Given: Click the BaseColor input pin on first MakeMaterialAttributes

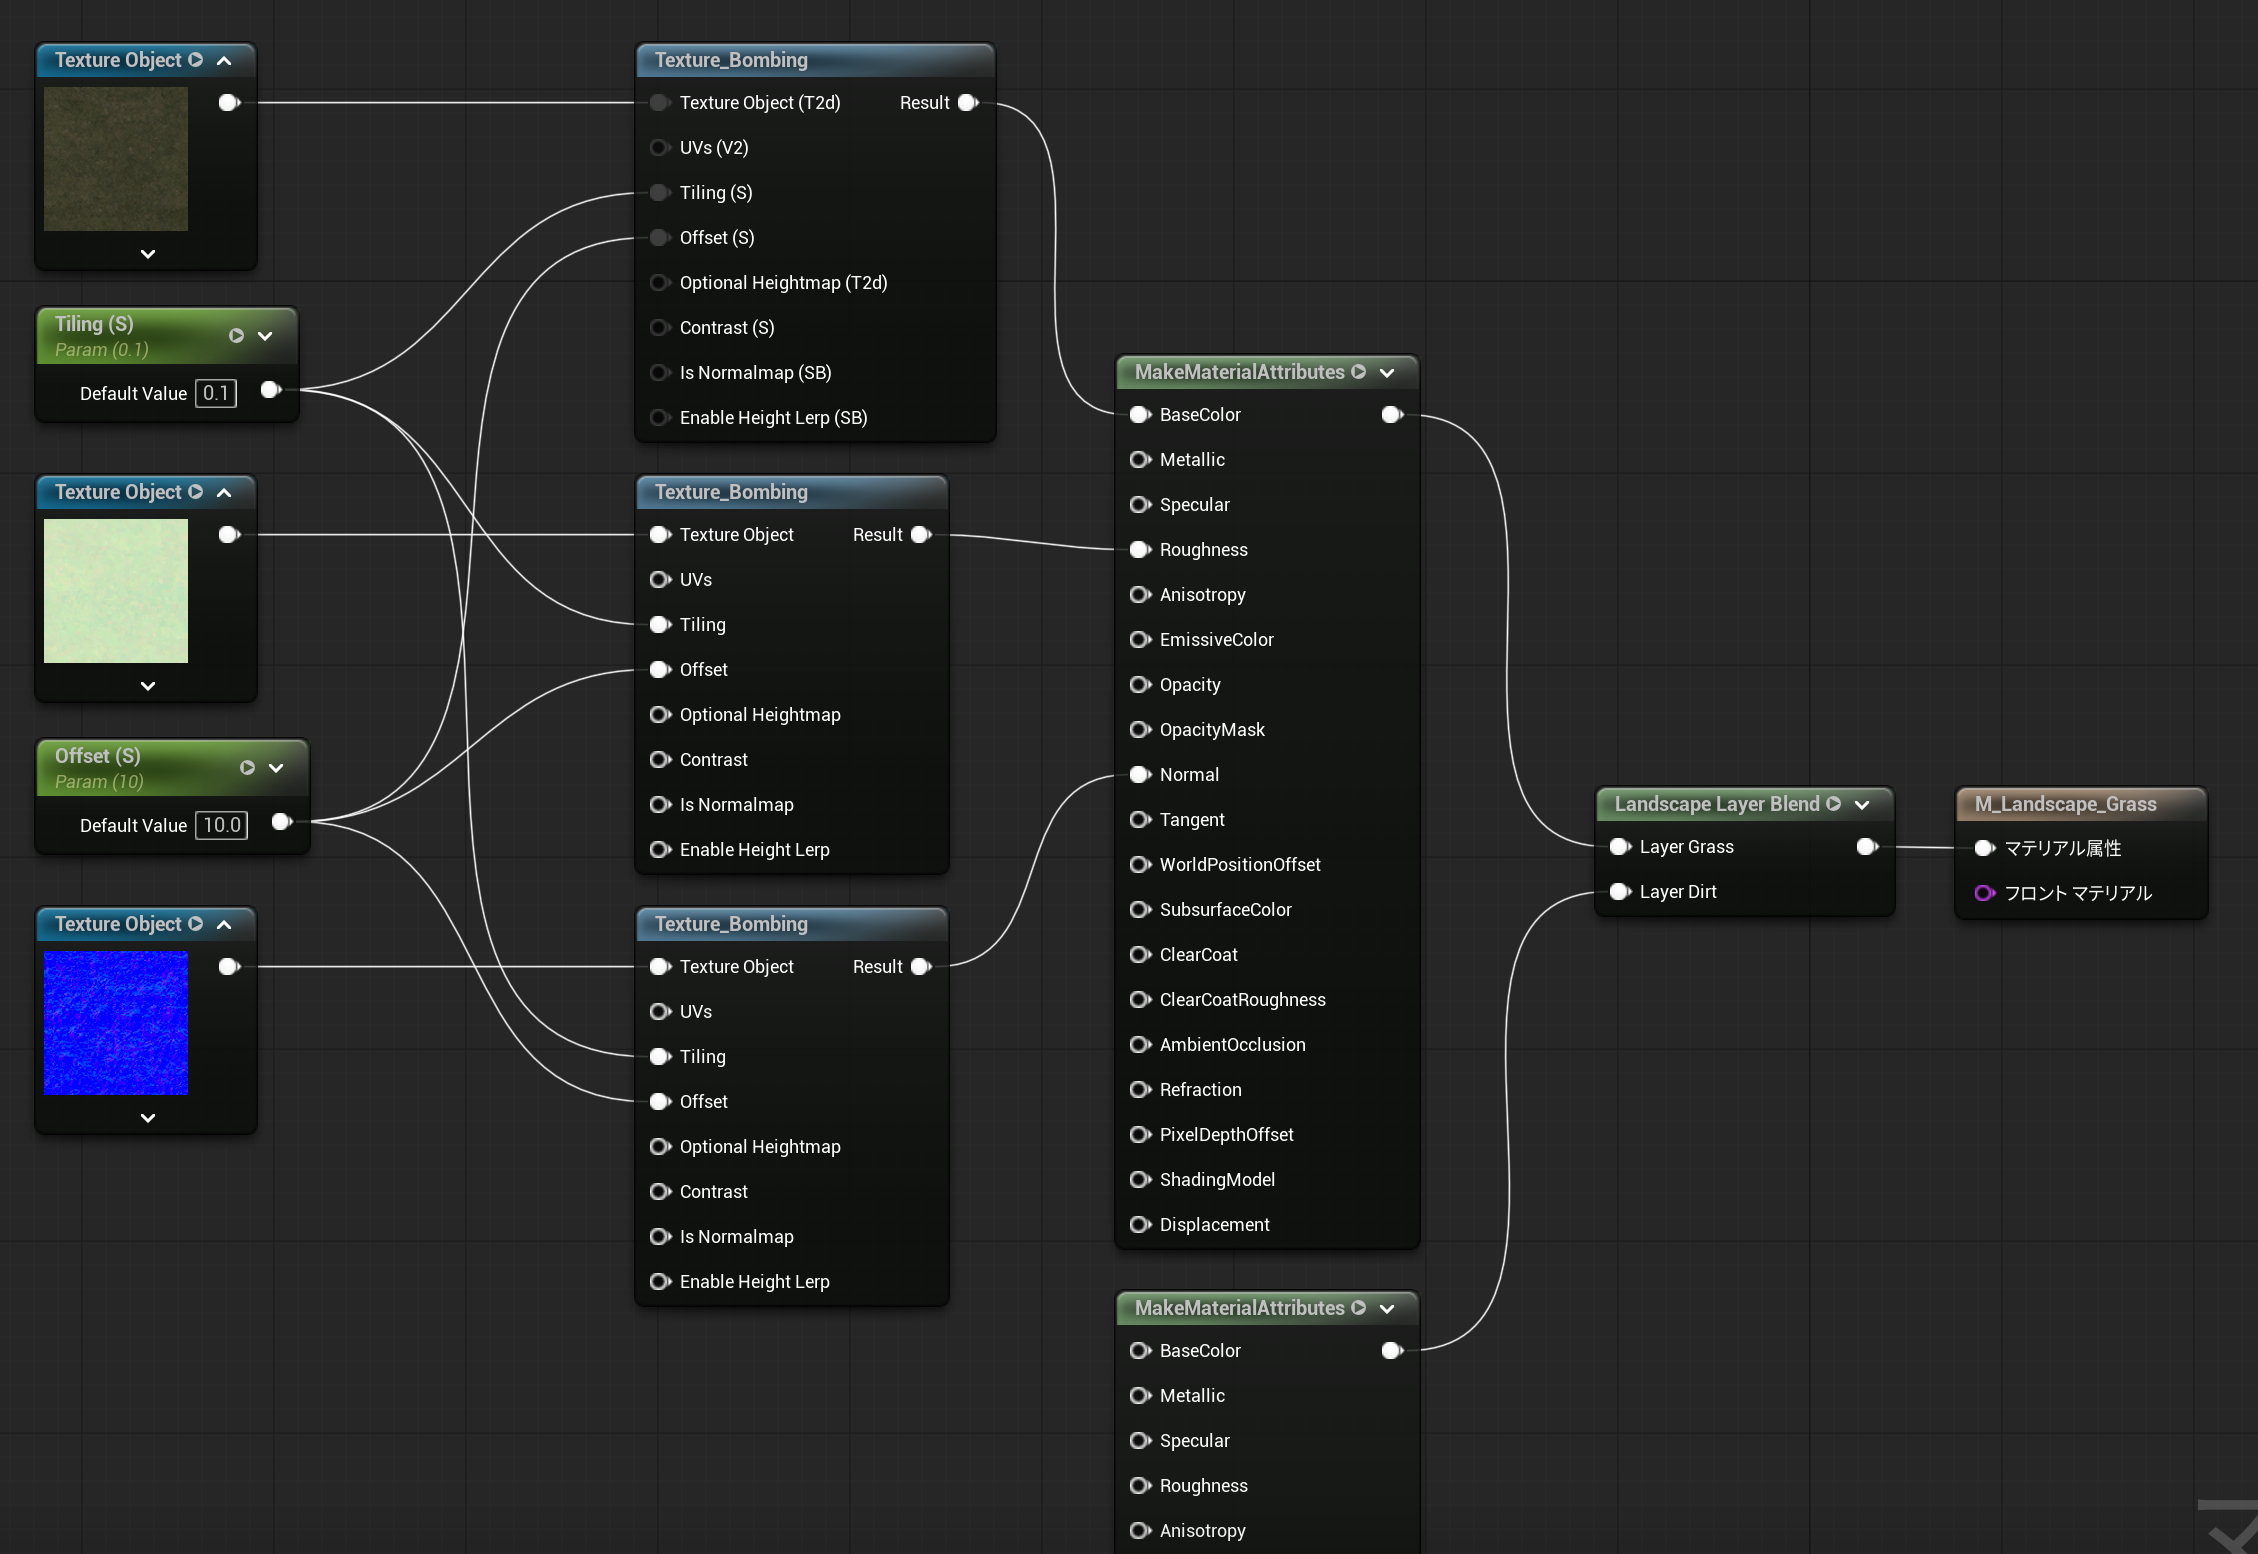Looking at the screenshot, I should [1140, 415].
